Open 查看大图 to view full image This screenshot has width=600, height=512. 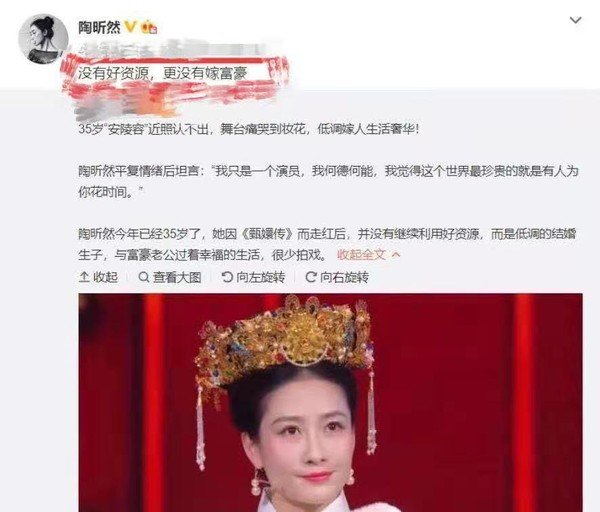[x=177, y=277]
